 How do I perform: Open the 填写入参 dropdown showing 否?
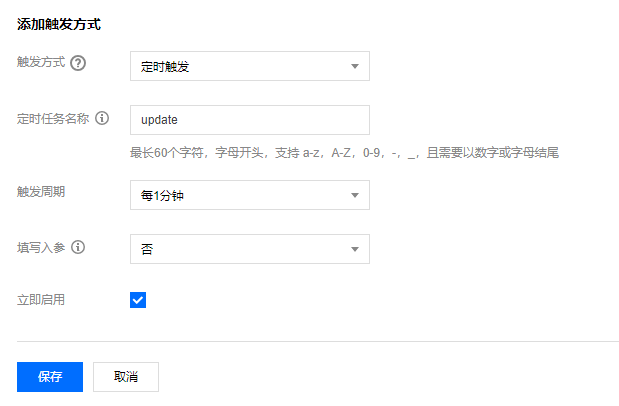[x=250, y=249]
